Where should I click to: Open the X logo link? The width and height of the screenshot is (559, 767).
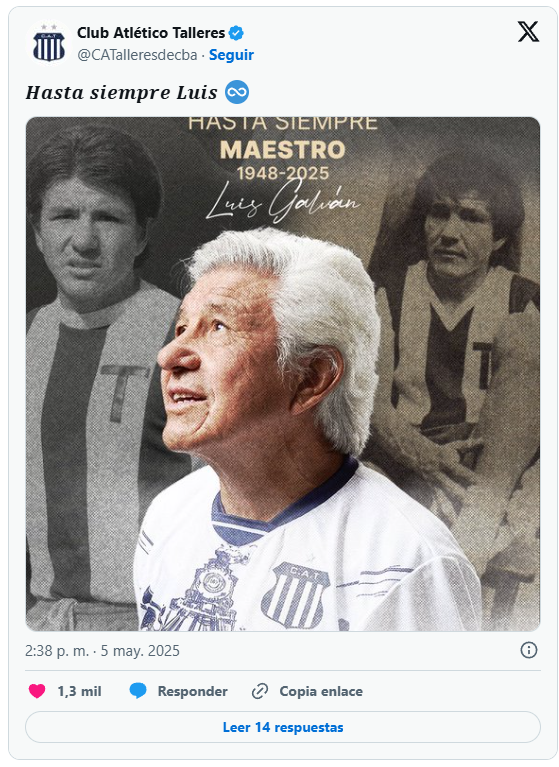click(x=528, y=32)
